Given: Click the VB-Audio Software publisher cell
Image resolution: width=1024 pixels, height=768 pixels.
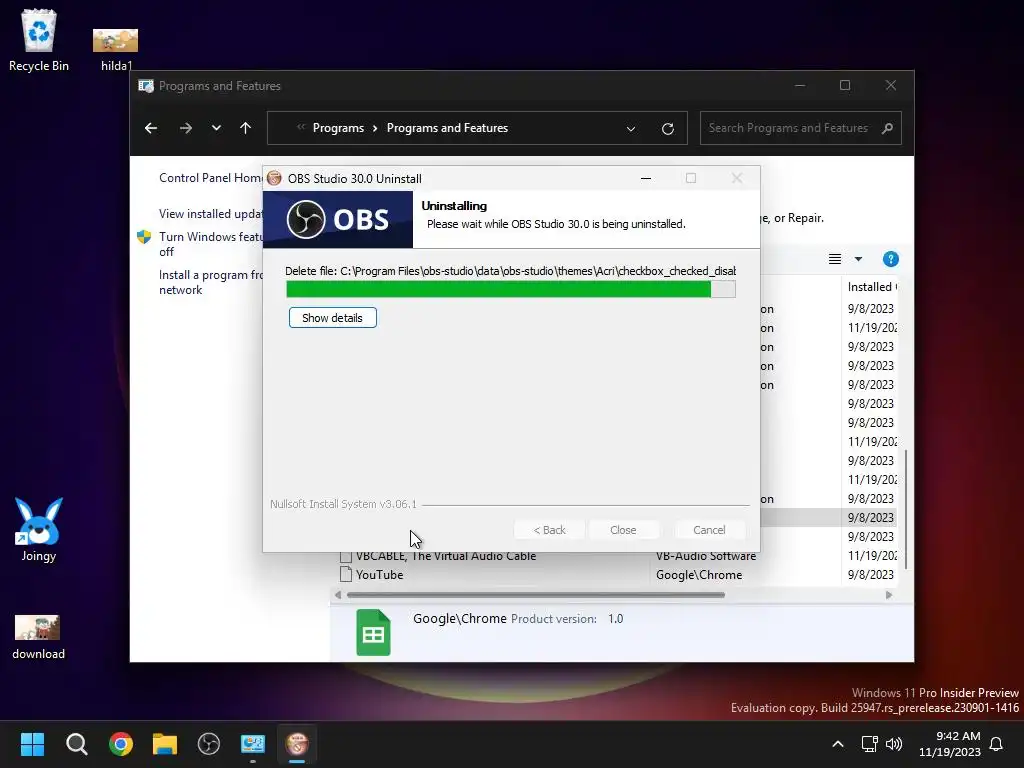Looking at the screenshot, I should pos(705,556).
